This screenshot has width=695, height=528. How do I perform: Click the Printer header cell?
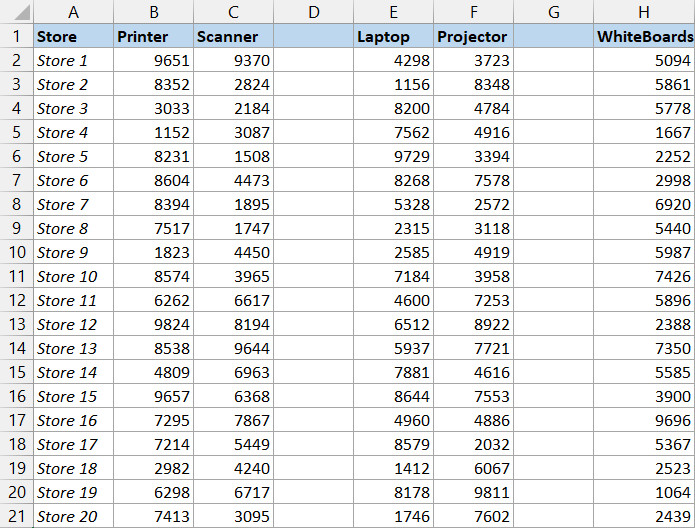point(153,36)
